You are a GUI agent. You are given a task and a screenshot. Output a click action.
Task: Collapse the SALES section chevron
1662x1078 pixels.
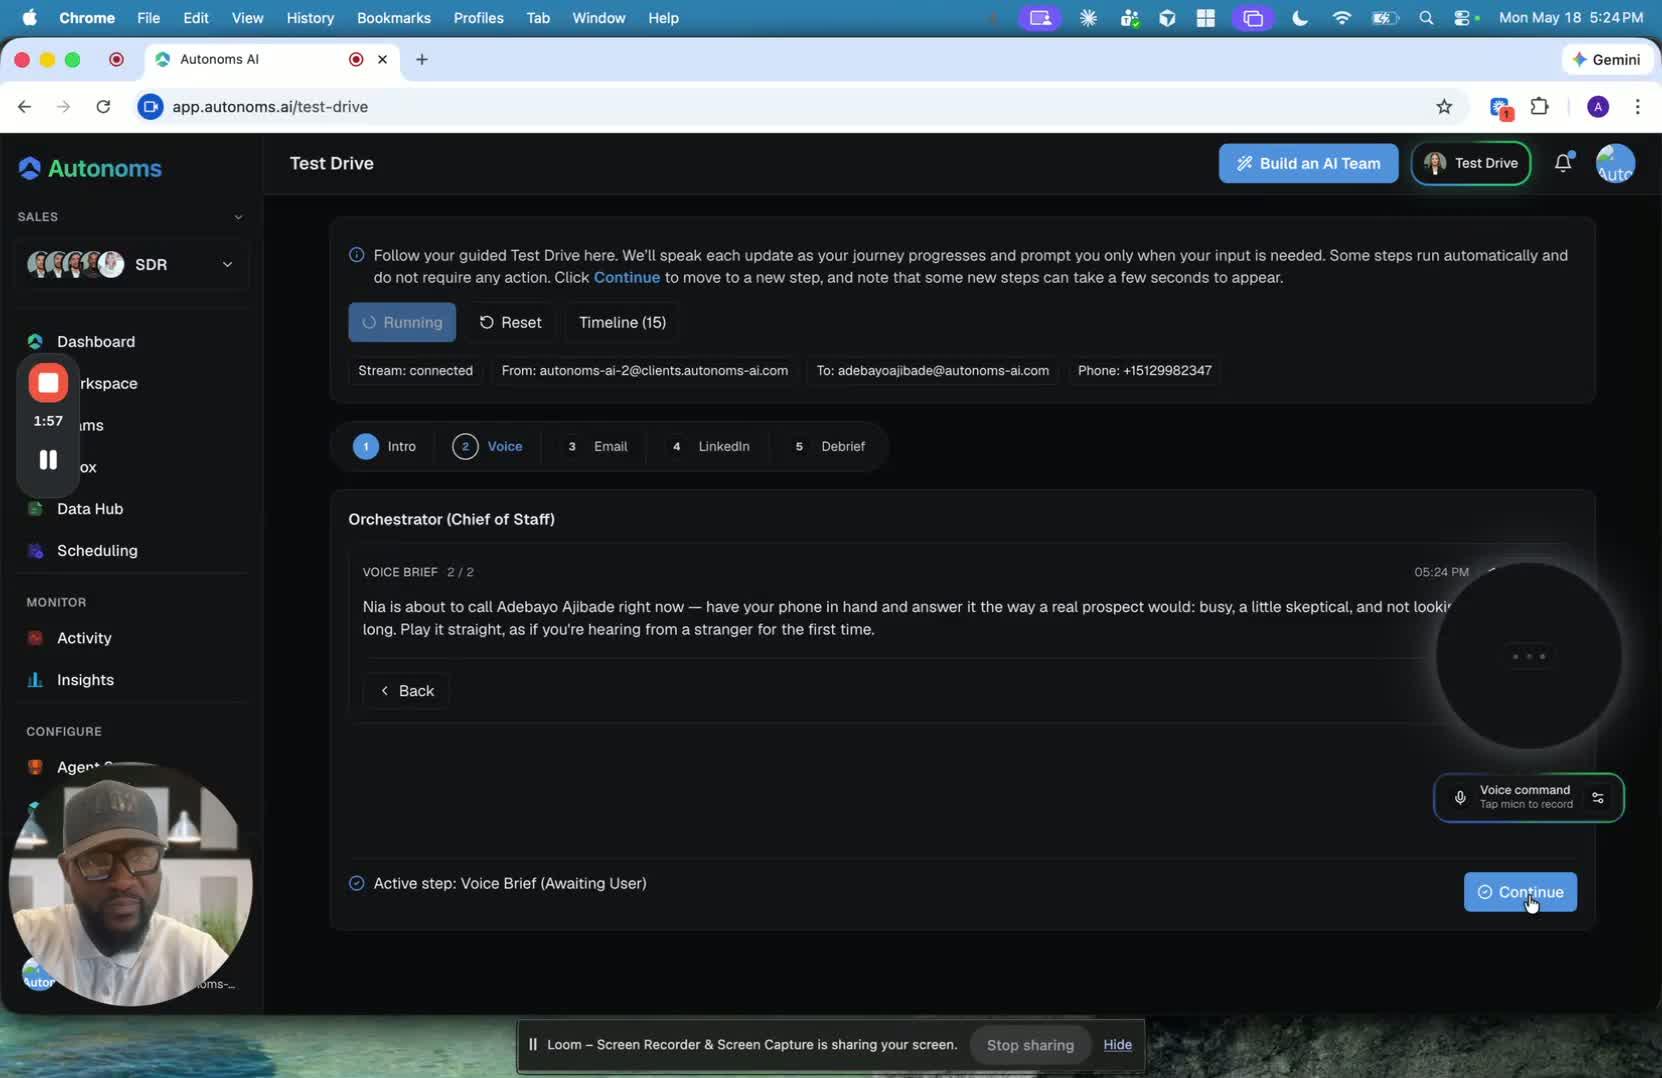(x=238, y=217)
